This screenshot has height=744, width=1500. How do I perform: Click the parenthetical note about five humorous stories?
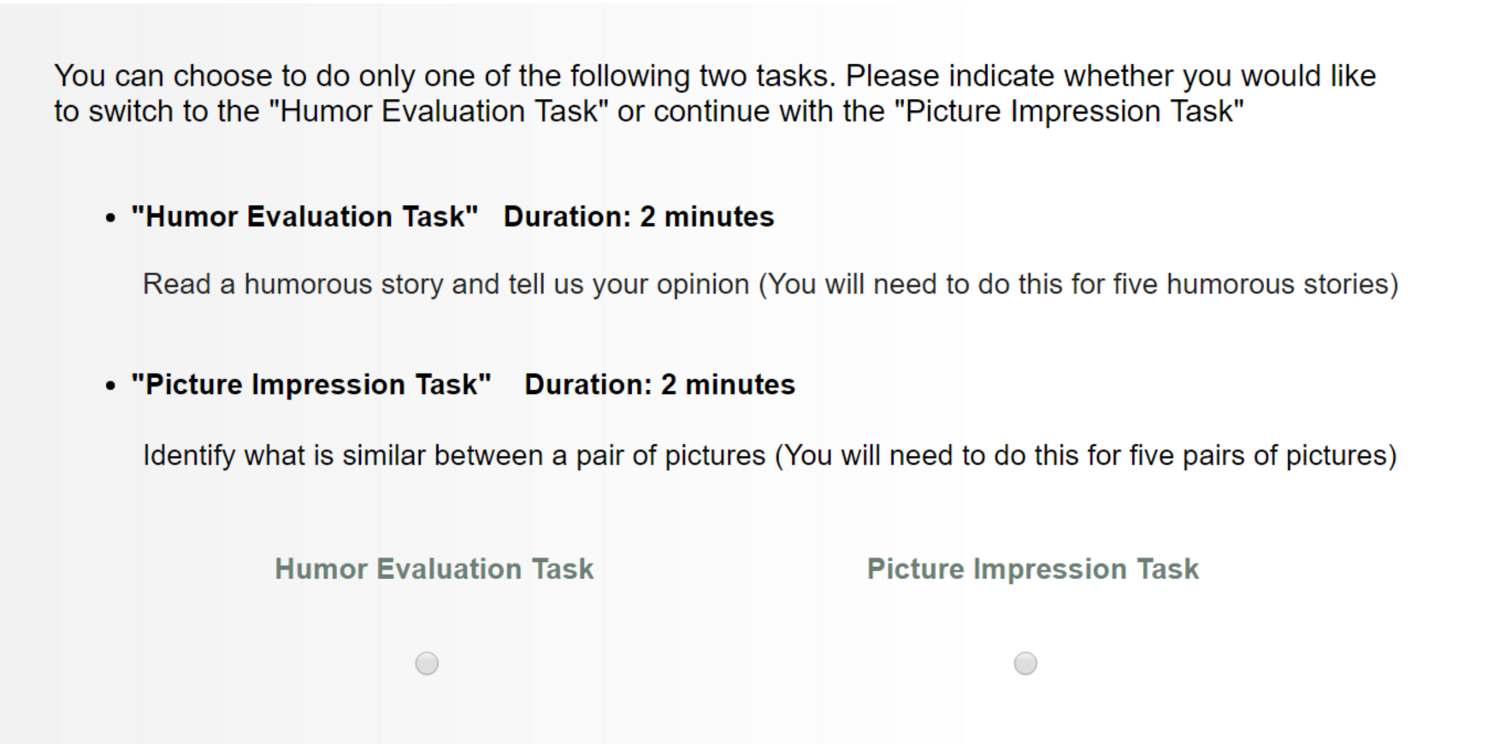pos(1078,285)
